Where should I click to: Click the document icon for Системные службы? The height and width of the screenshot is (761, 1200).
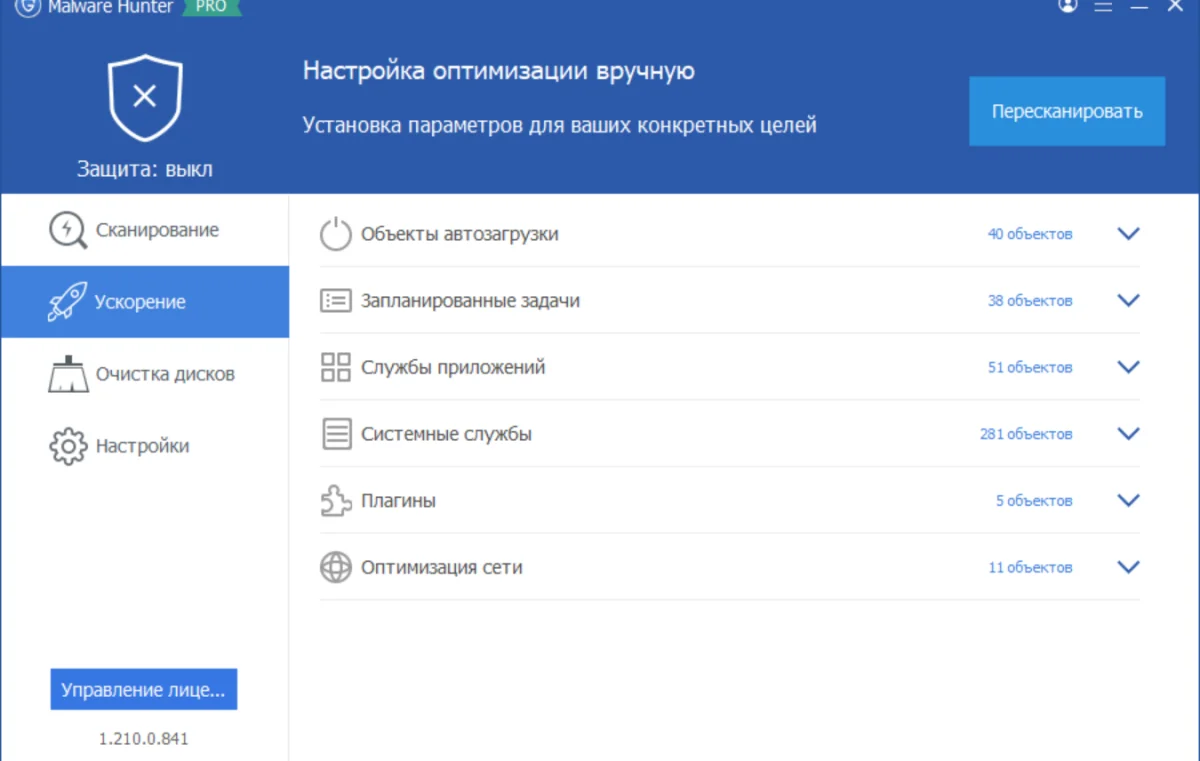pos(335,434)
